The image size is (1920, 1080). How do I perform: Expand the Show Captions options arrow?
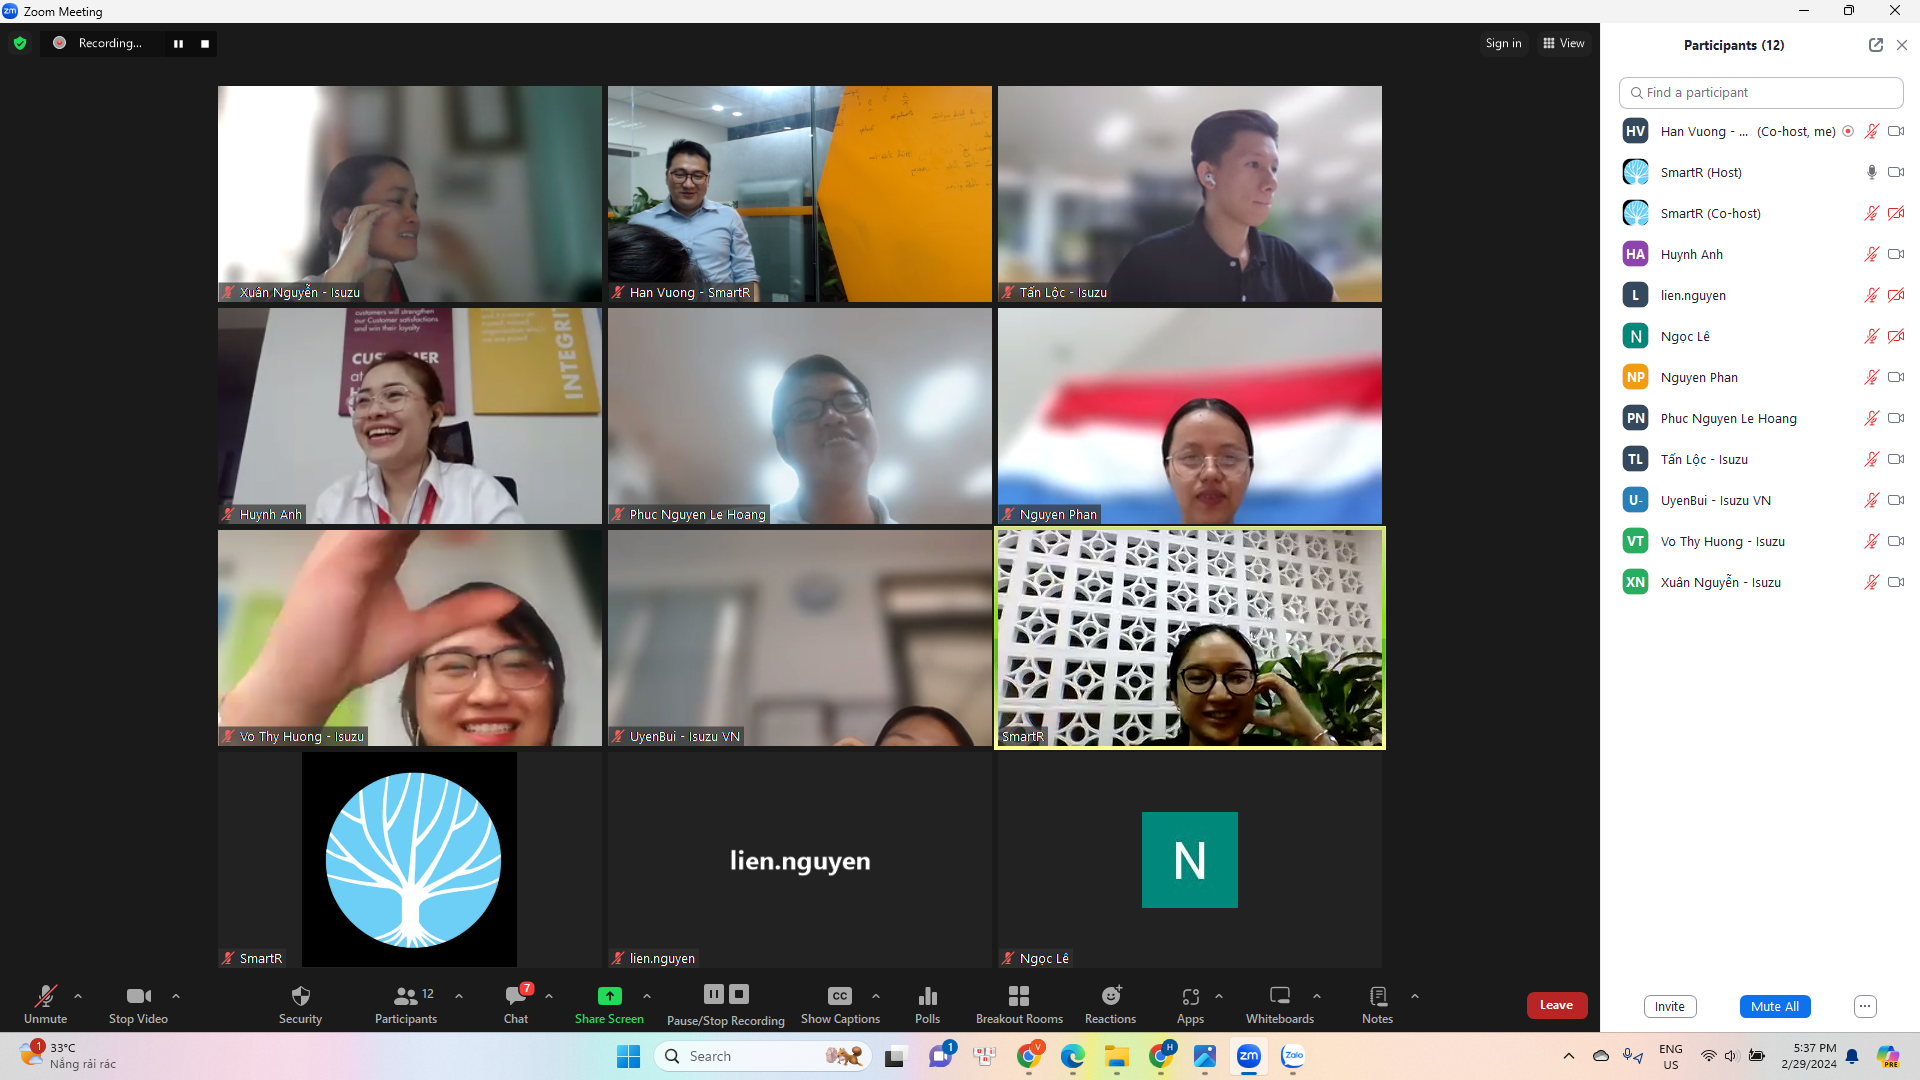click(x=876, y=996)
